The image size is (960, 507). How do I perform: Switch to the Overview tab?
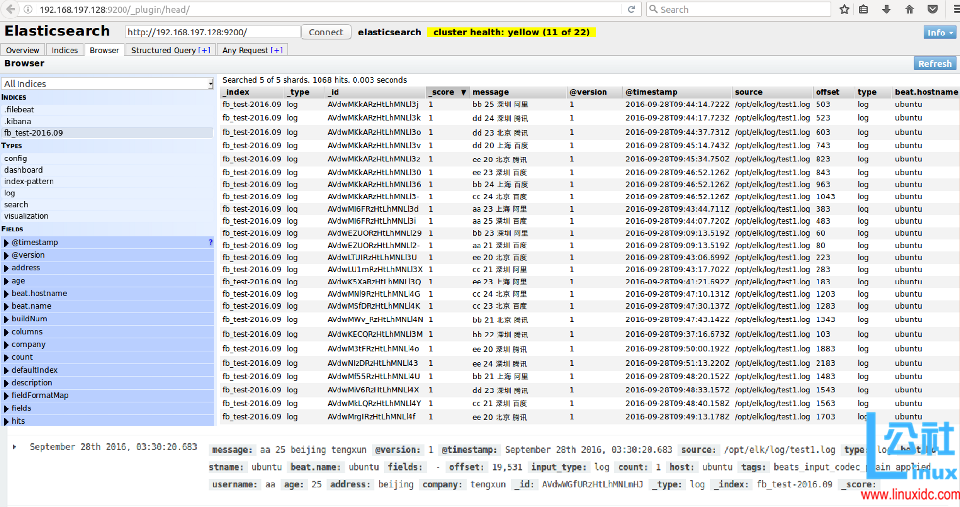coord(23,50)
